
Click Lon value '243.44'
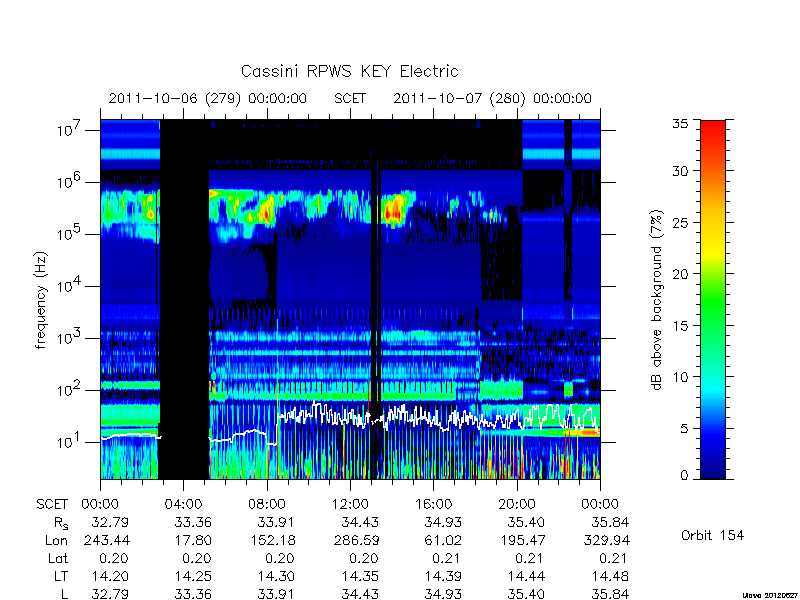click(x=105, y=540)
